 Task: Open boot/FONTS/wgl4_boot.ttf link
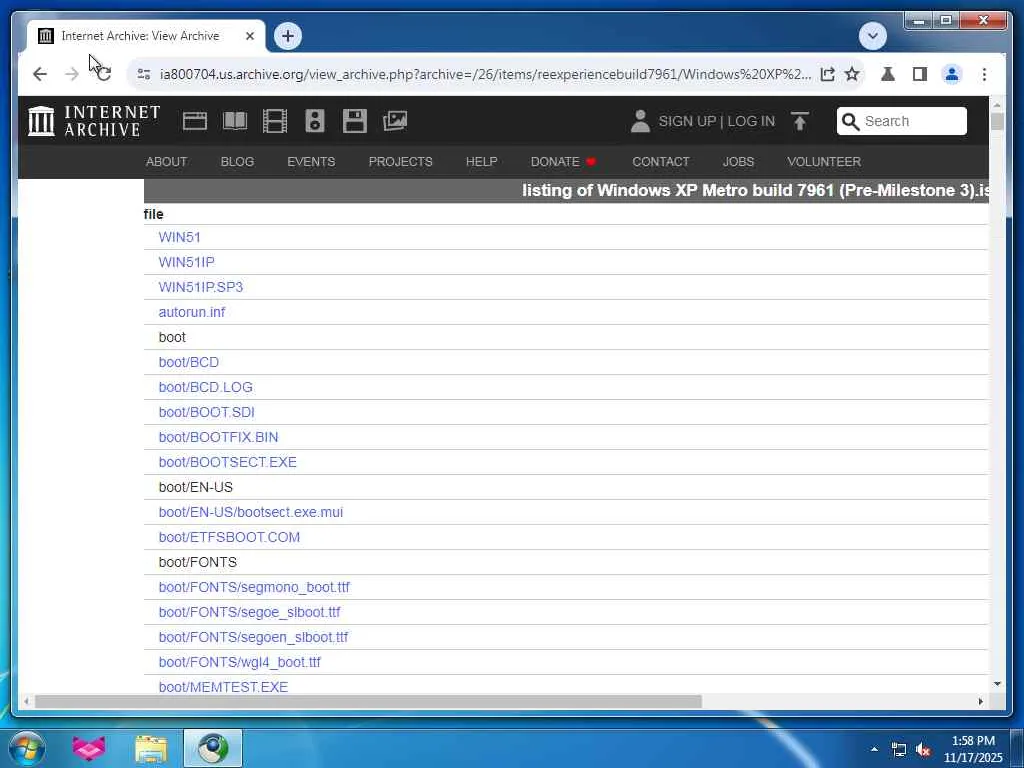tap(240, 662)
